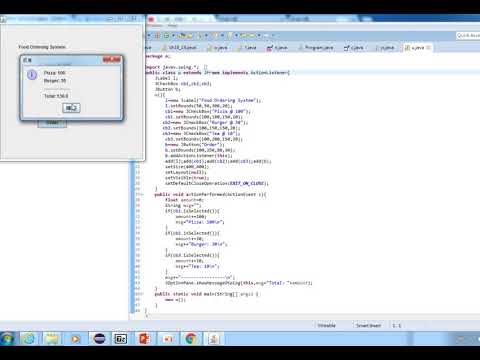Open Internet Explorer from the taskbar

[29, 339]
